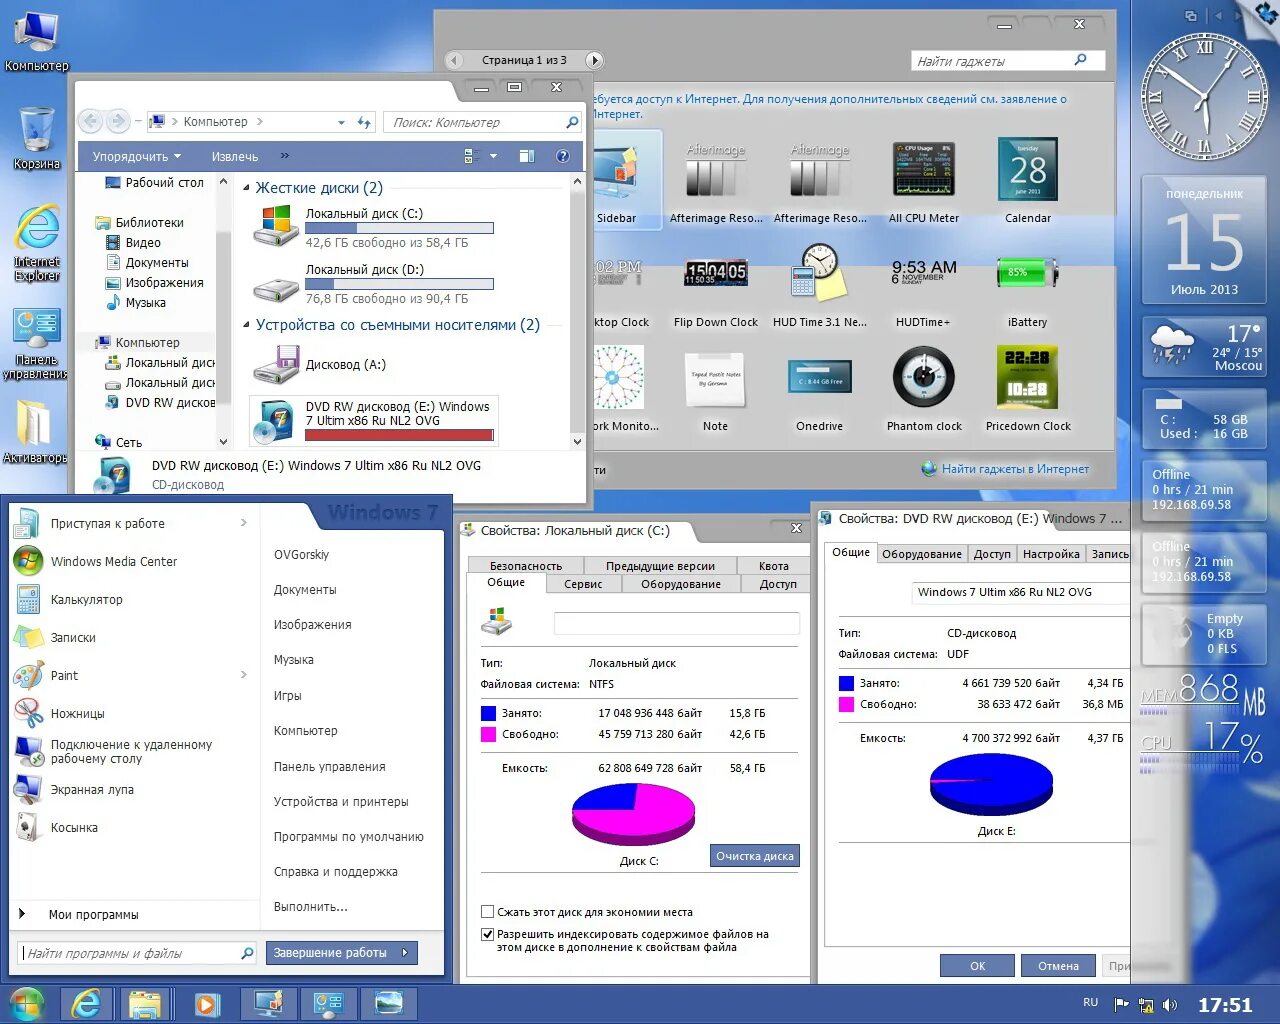The width and height of the screenshot is (1280, 1024).
Task: Toggle the preview pane icon in Explorer
Action: coord(527,156)
